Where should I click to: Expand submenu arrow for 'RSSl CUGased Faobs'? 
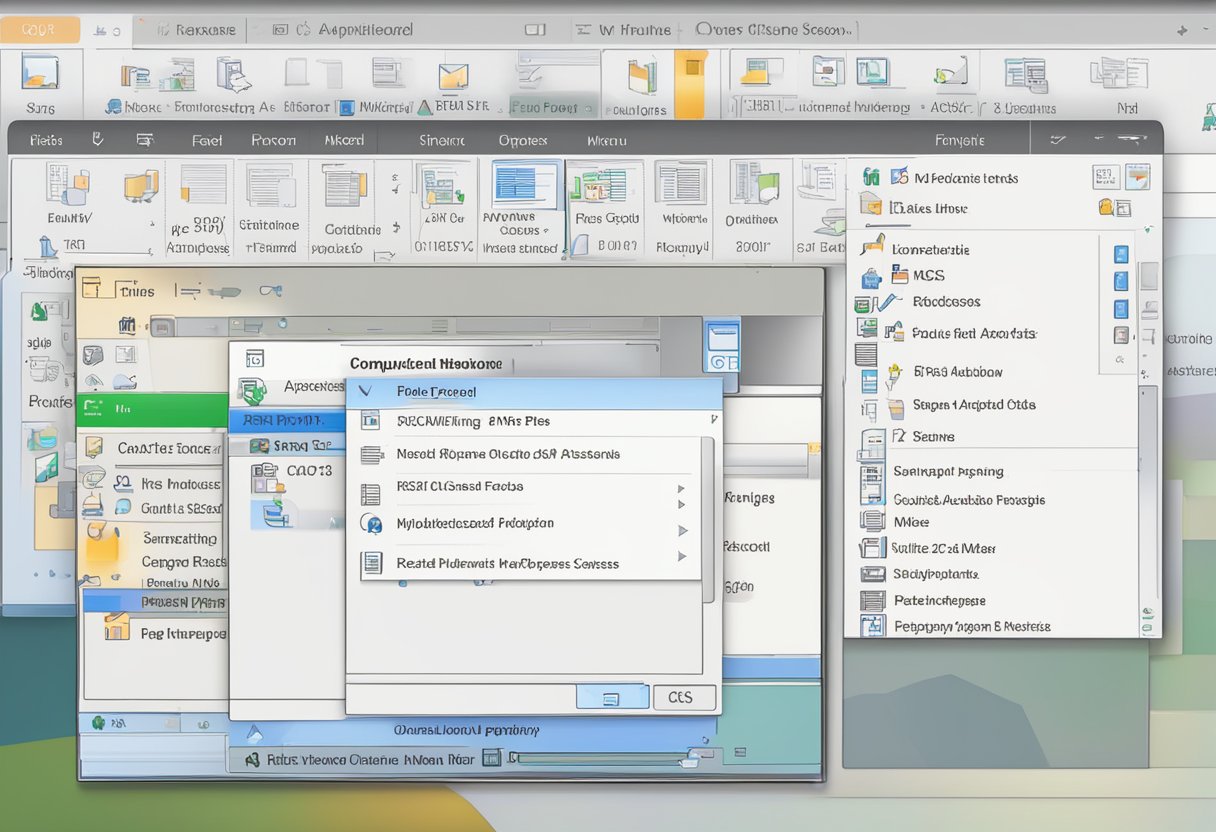pos(681,489)
